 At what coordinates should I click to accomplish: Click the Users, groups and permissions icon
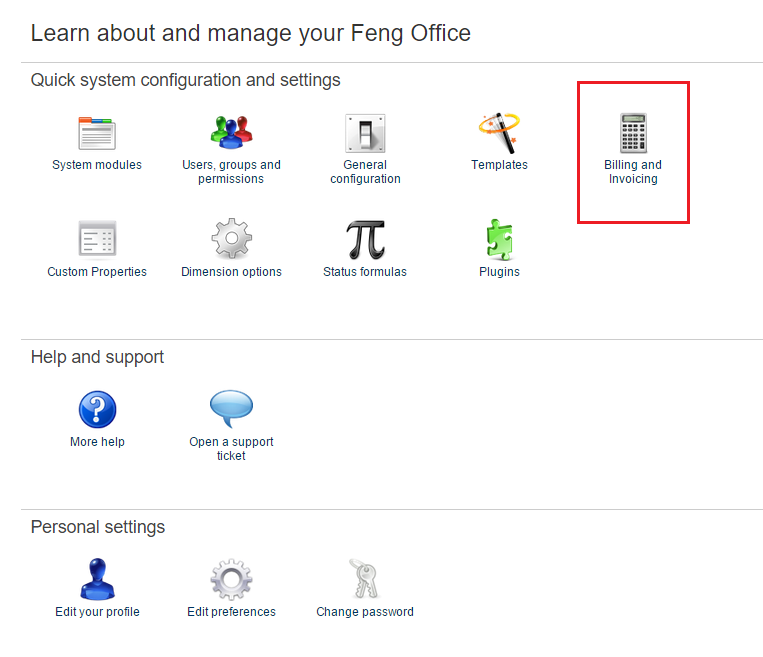(231, 133)
